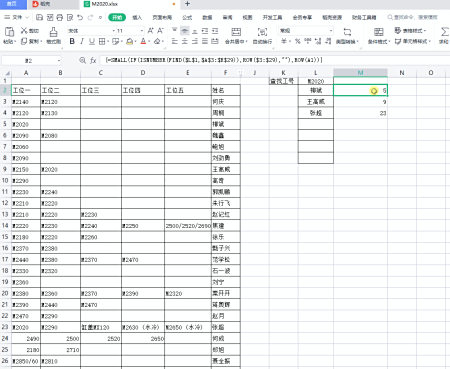Switch to the Developer Tools tab

pos(272,17)
